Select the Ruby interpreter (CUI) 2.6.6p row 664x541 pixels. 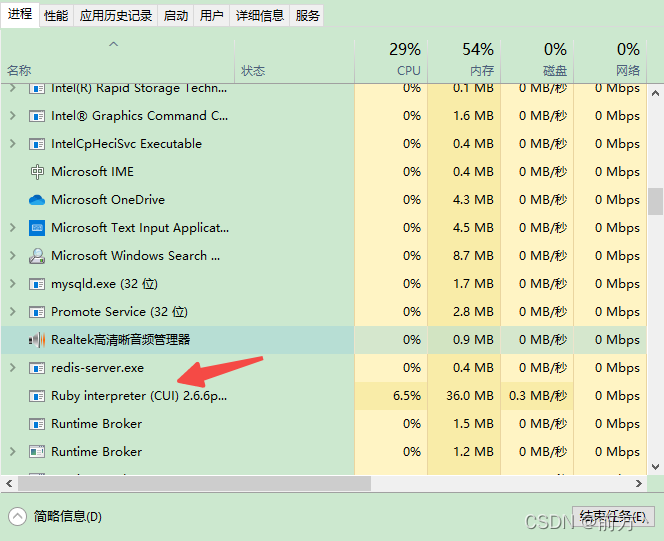[x=324, y=396]
